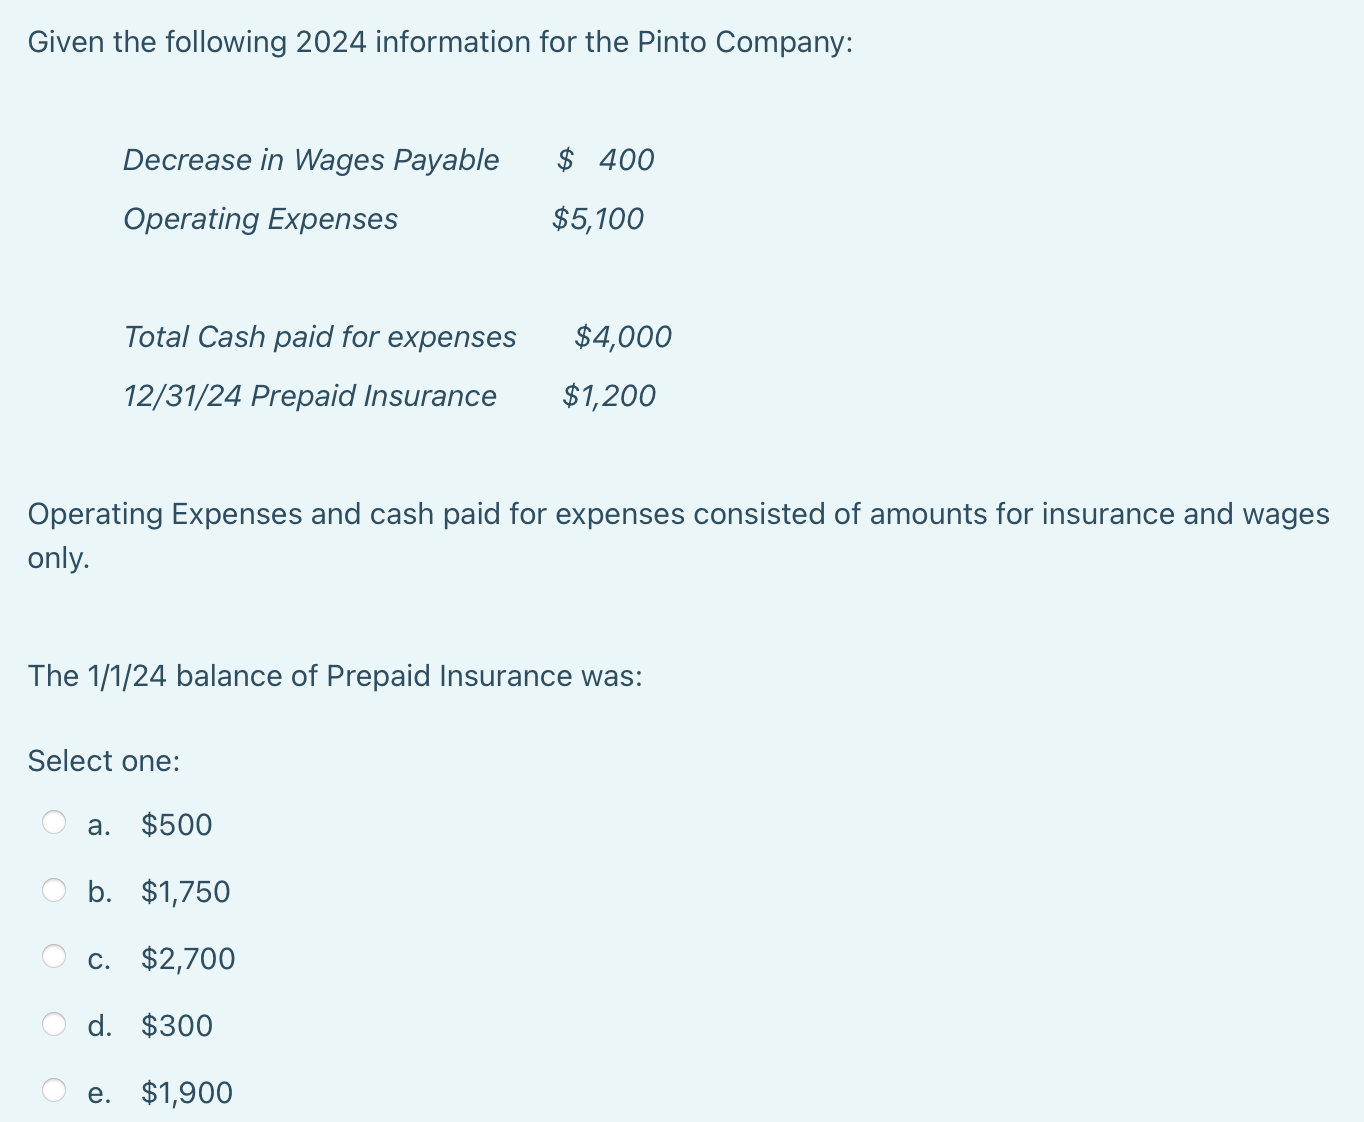Click the Select one prompt text
Image resolution: width=1364 pixels, height=1122 pixels.
103,760
